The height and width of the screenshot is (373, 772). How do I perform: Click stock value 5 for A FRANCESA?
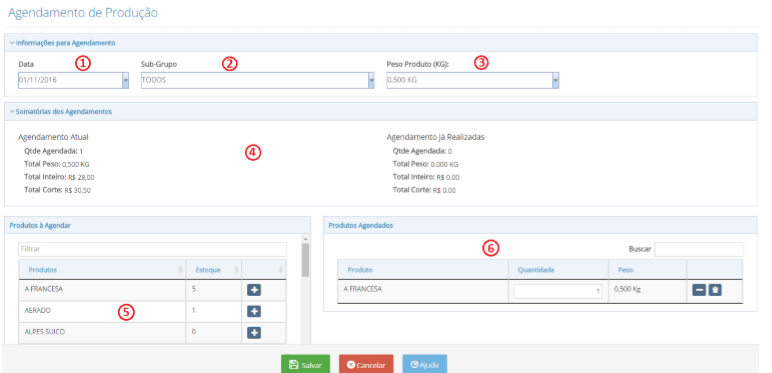pyautogui.click(x=194, y=289)
